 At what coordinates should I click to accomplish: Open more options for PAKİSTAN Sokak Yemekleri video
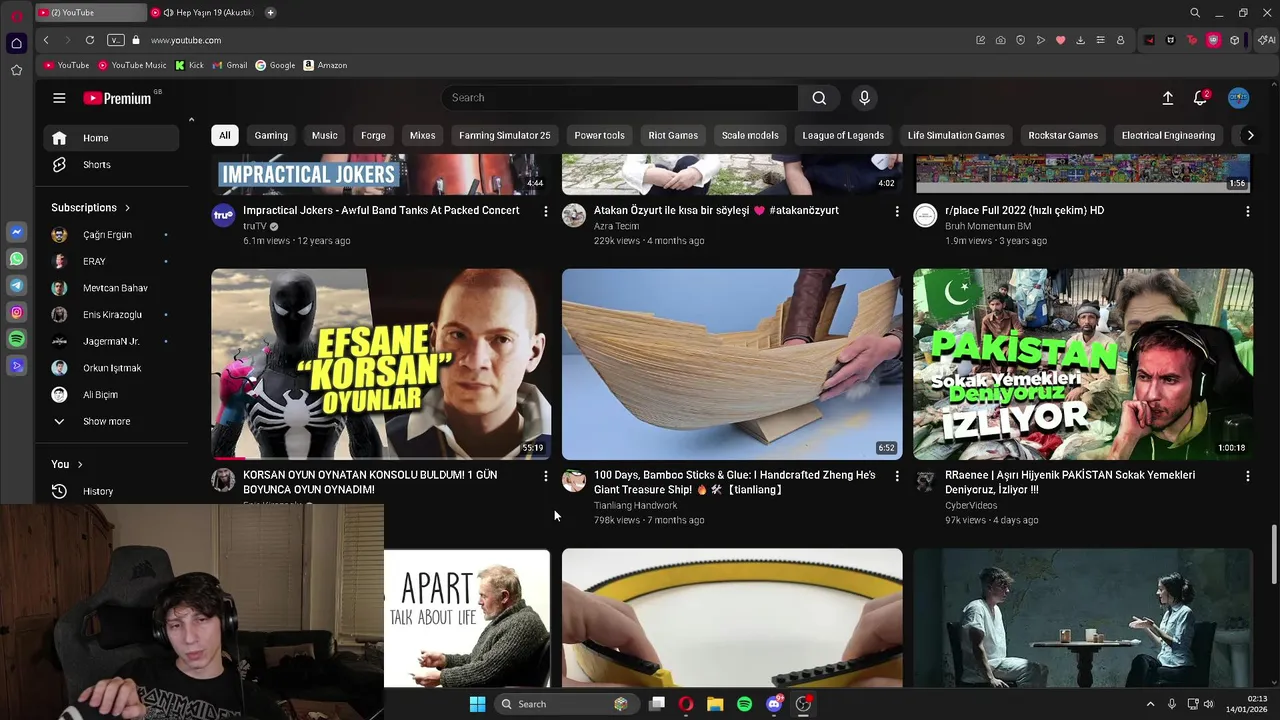[1247, 477]
